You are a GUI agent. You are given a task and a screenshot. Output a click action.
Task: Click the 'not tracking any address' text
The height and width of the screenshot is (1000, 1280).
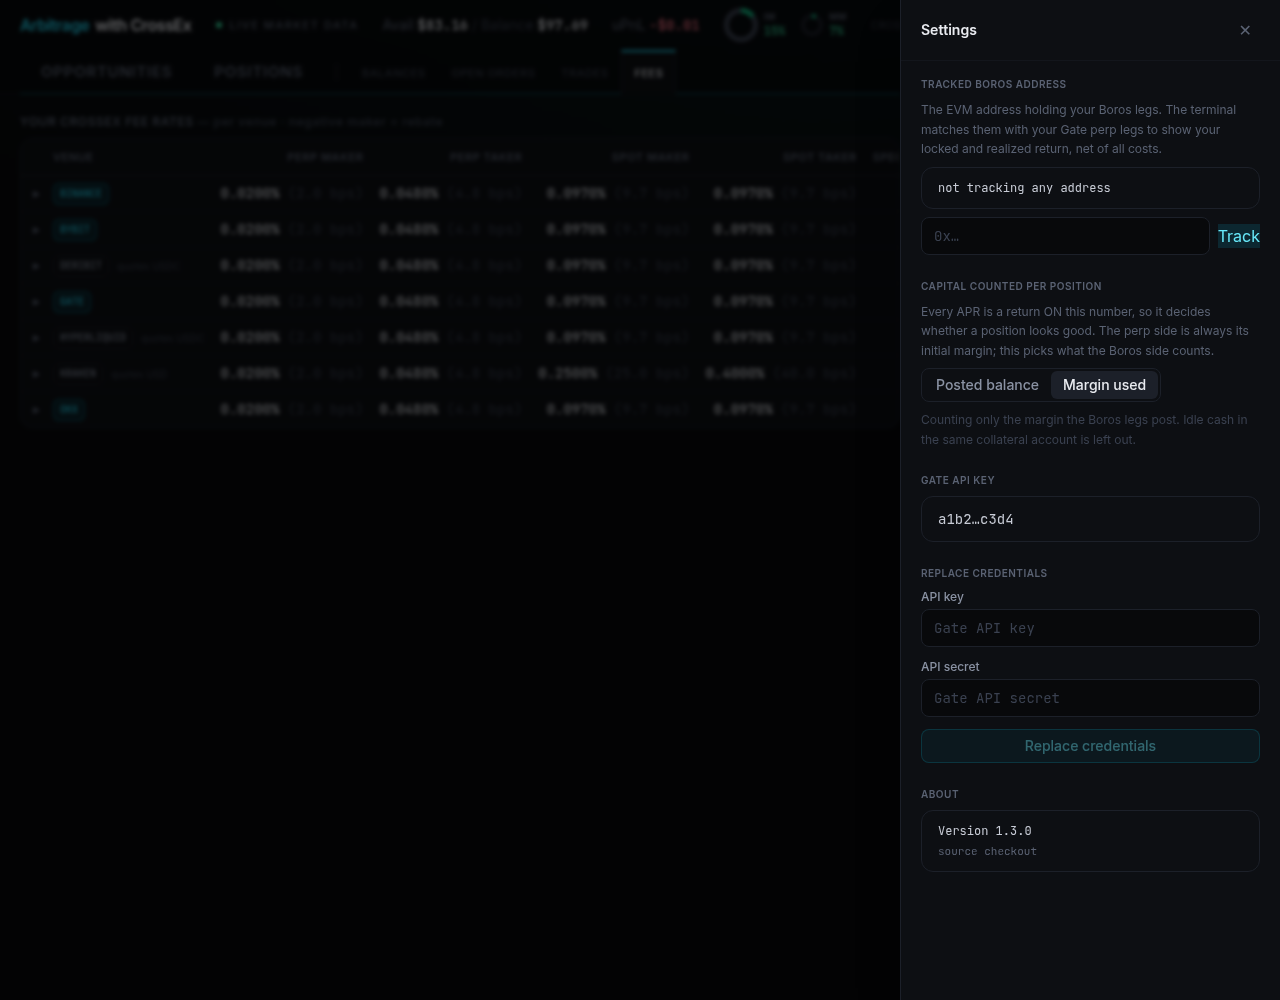pyautogui.click(x=1024, y=188)
